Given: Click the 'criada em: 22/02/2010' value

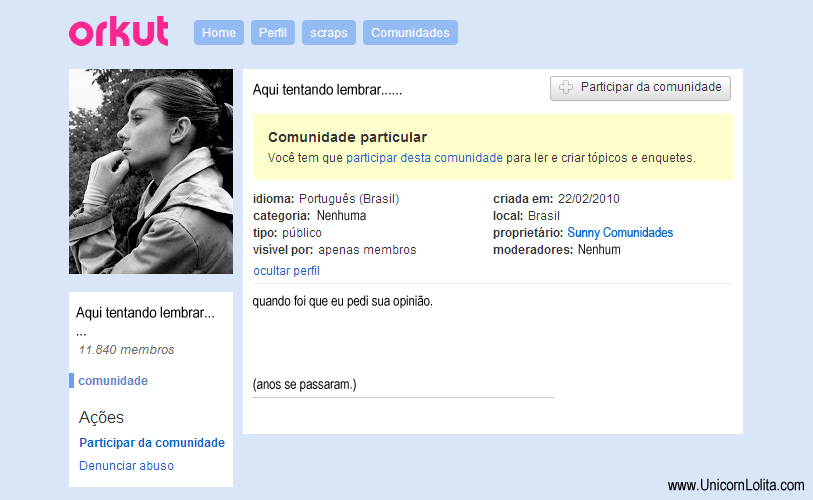Looking at the screenshot, I should pos(588,199).
